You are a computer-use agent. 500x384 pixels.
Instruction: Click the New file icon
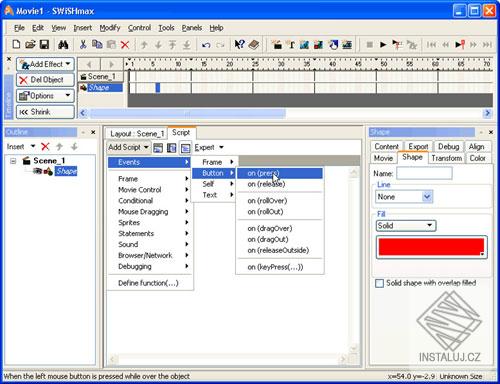(x=16, y=44)
